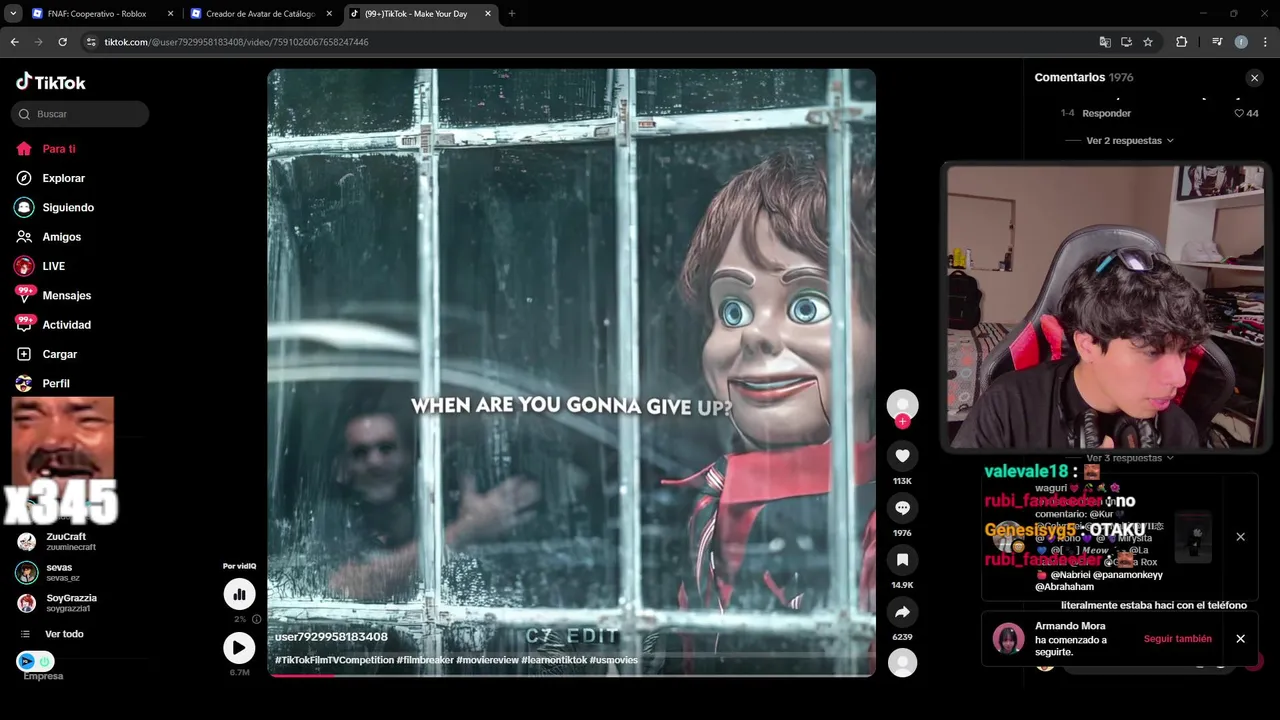Open the Empresa footer link
The image size is (1280, 720).
(43, 676)
